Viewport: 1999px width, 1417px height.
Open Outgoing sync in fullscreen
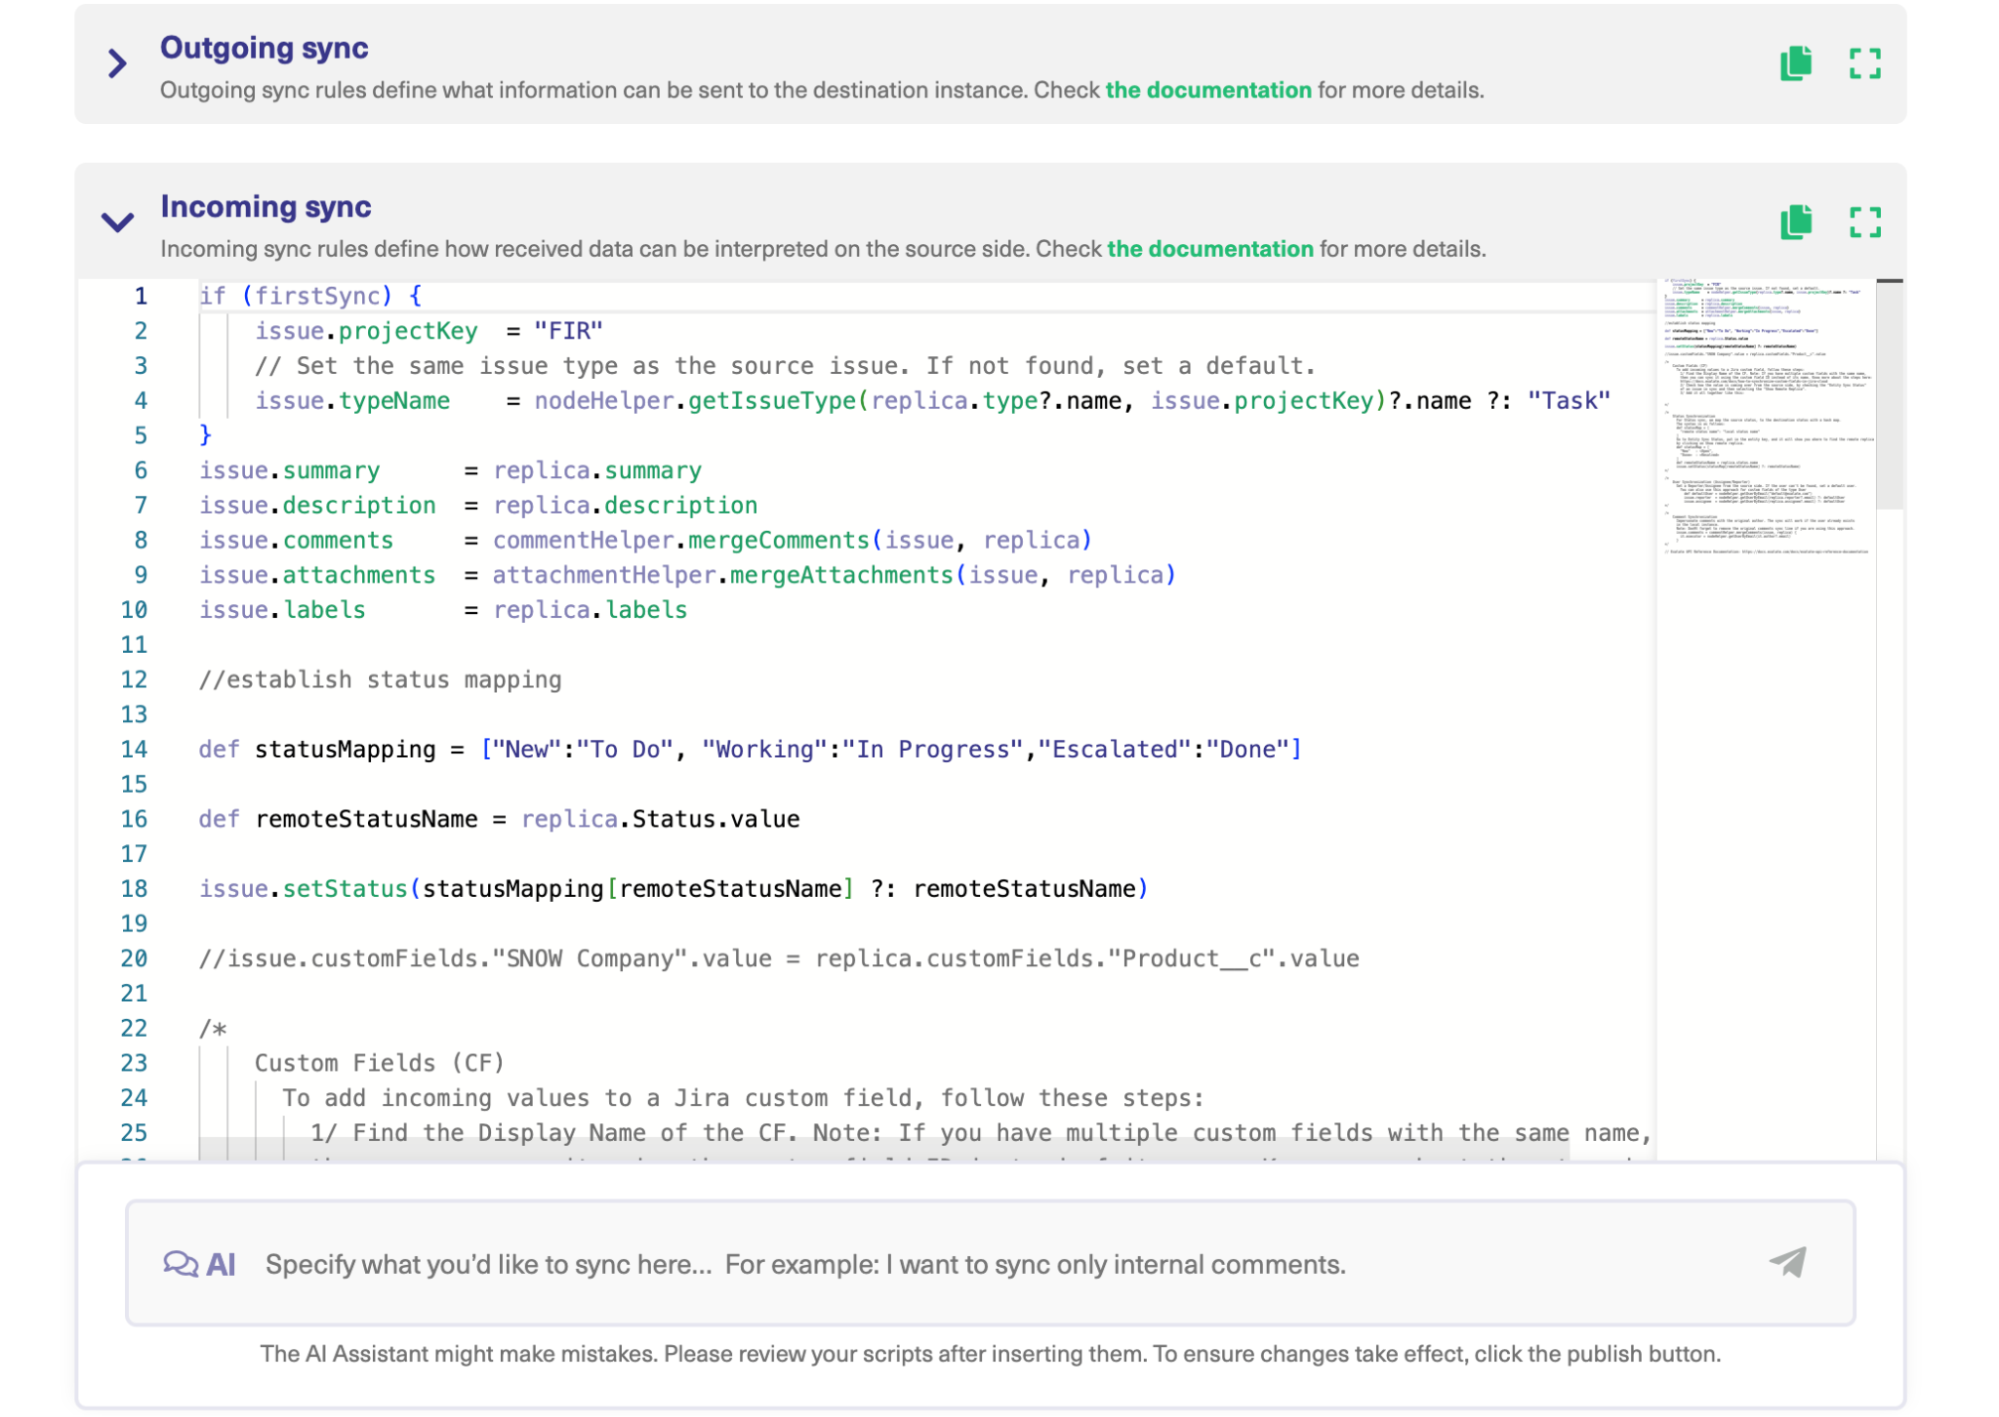tap(1864, 63)
